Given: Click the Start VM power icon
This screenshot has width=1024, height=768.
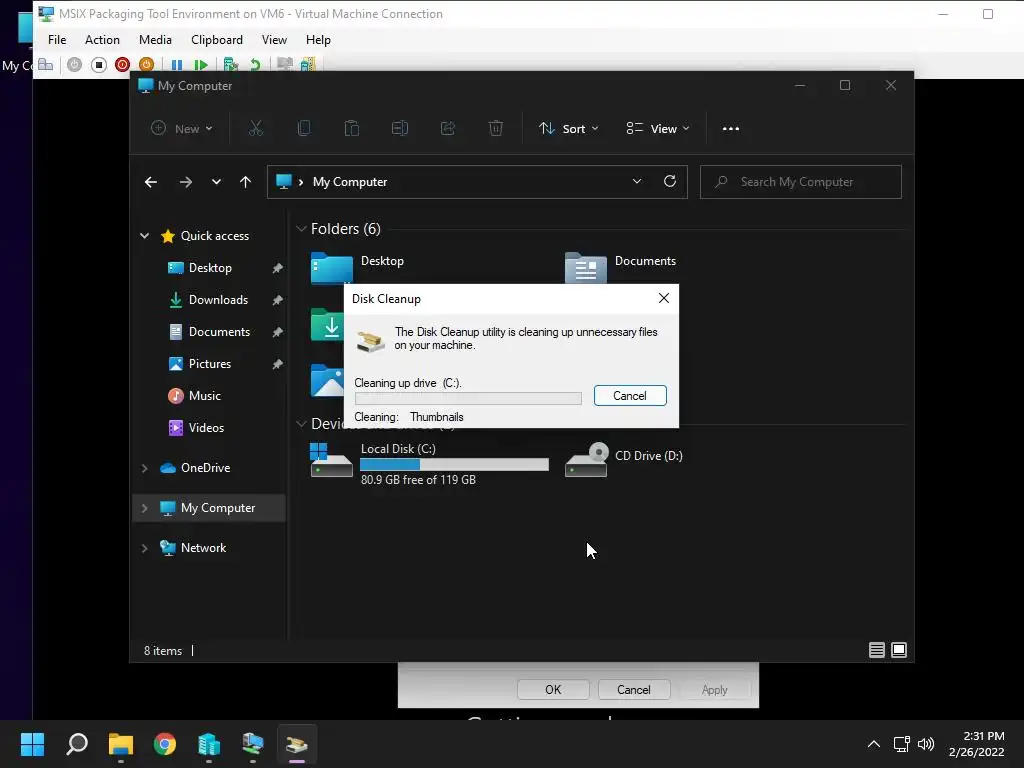Looking at the screenshot, I should [74, 65].
